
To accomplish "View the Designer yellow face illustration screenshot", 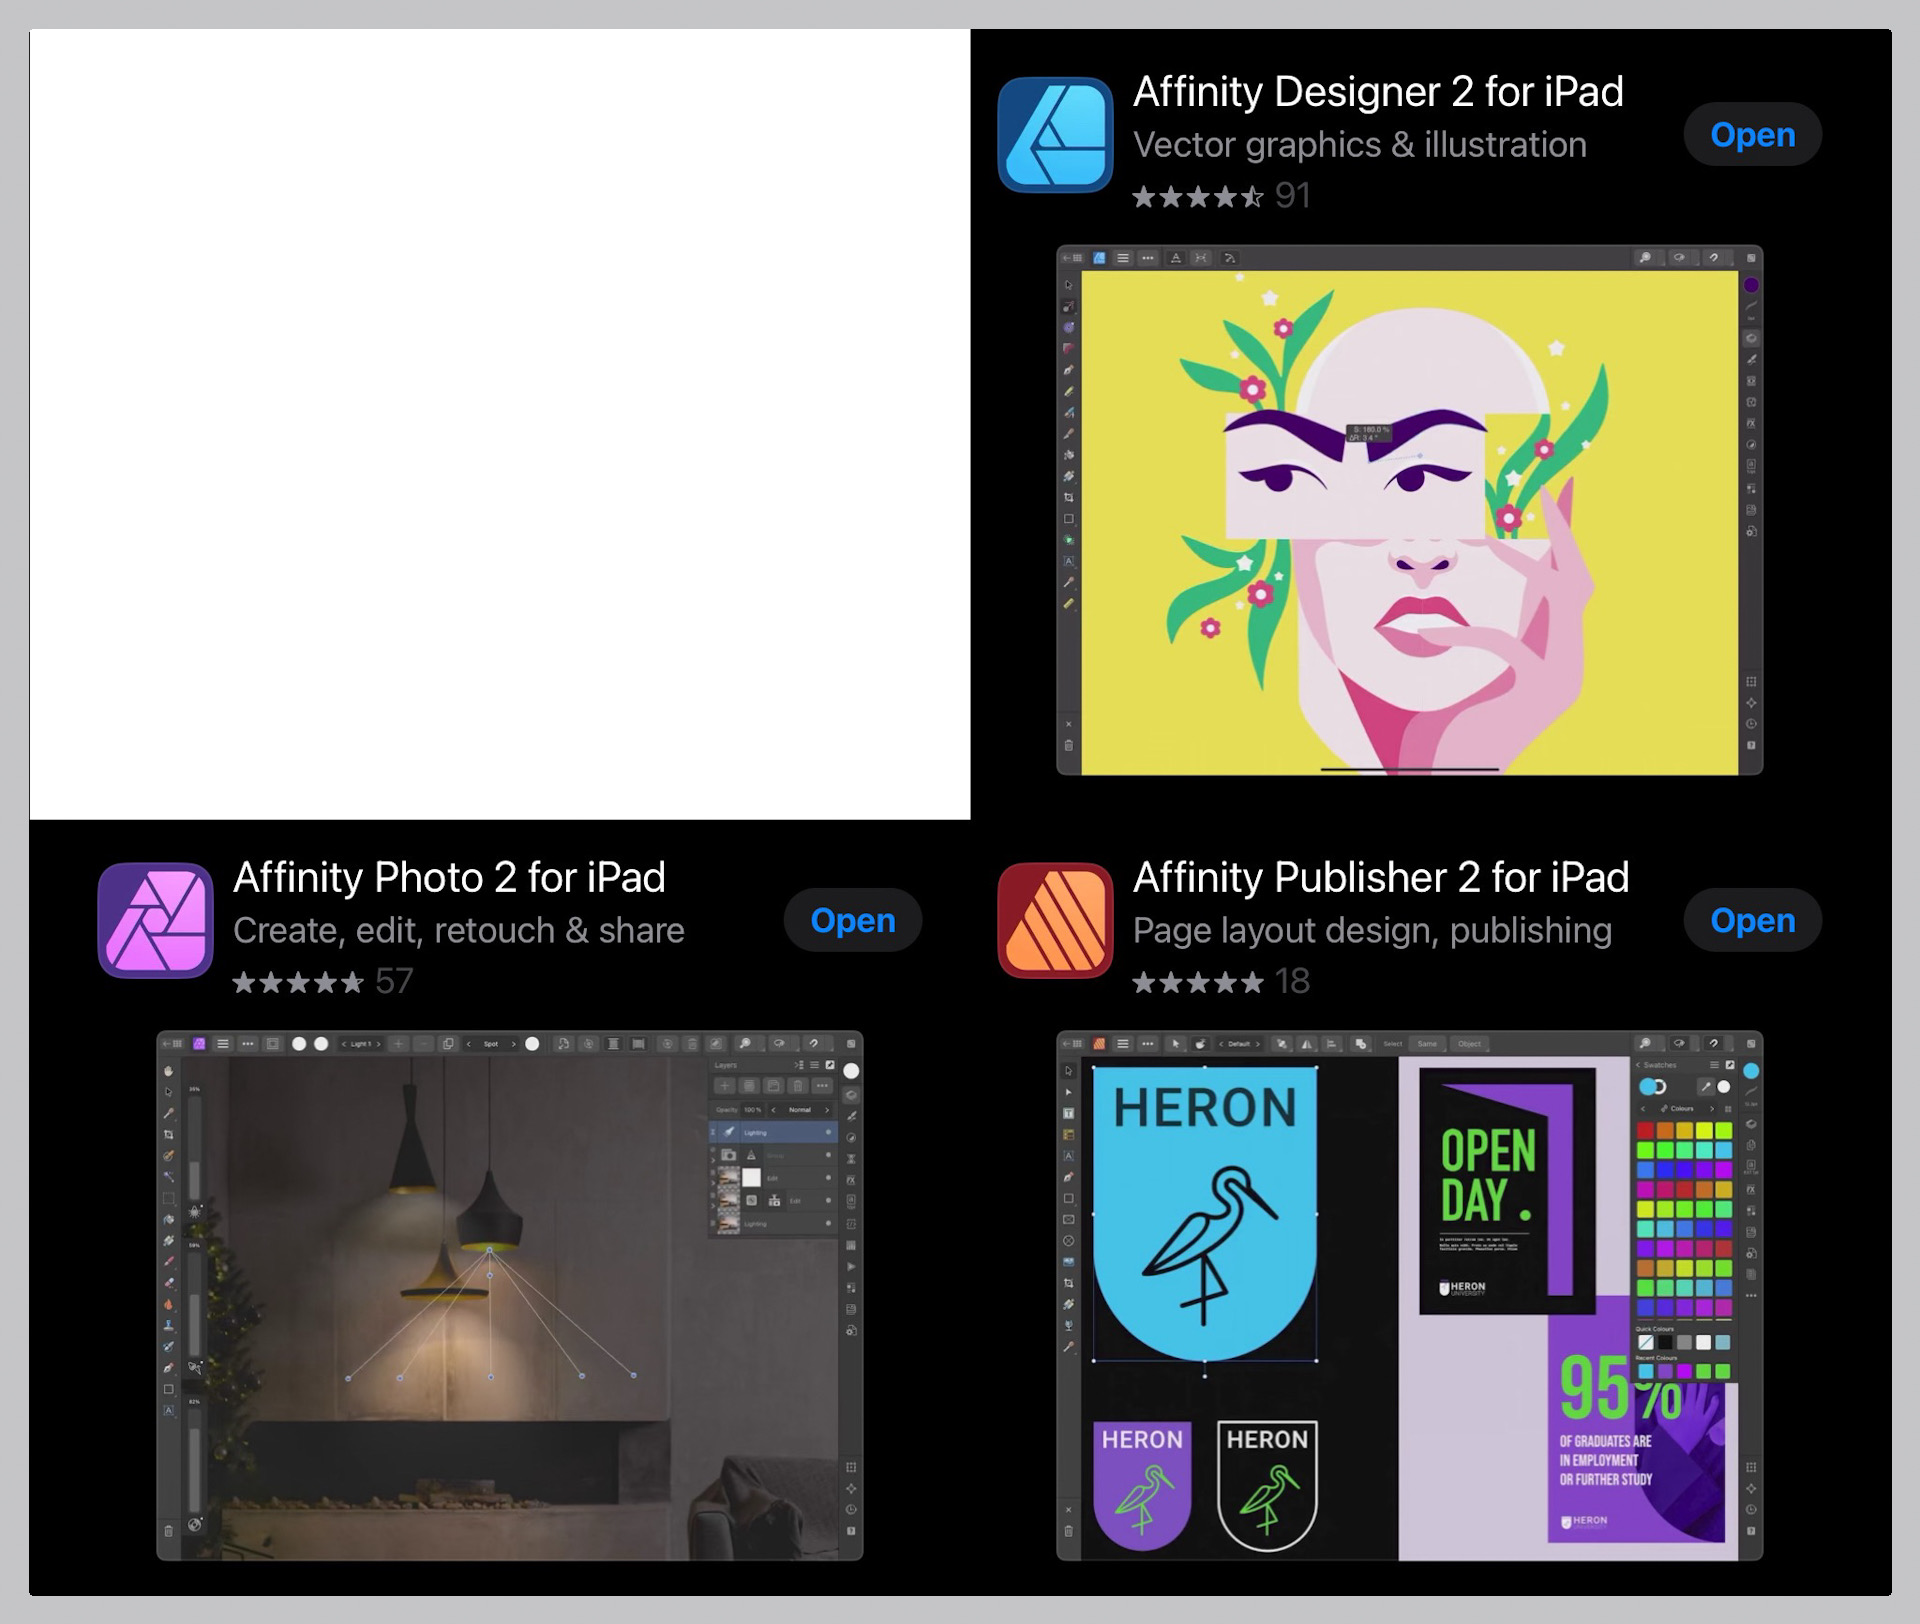I will tap(1409, 510).
